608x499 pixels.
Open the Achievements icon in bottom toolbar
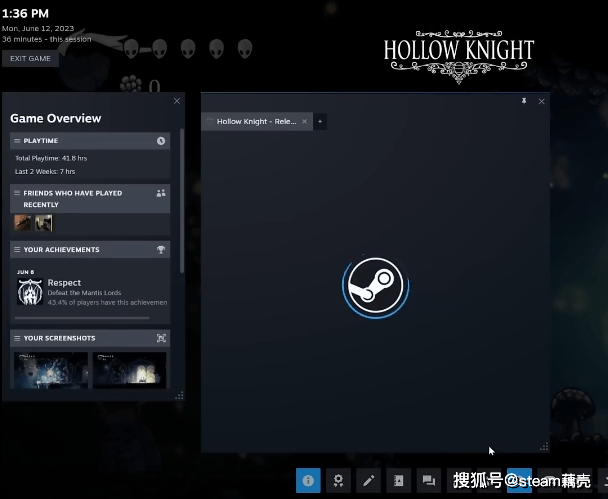(339, 480)
